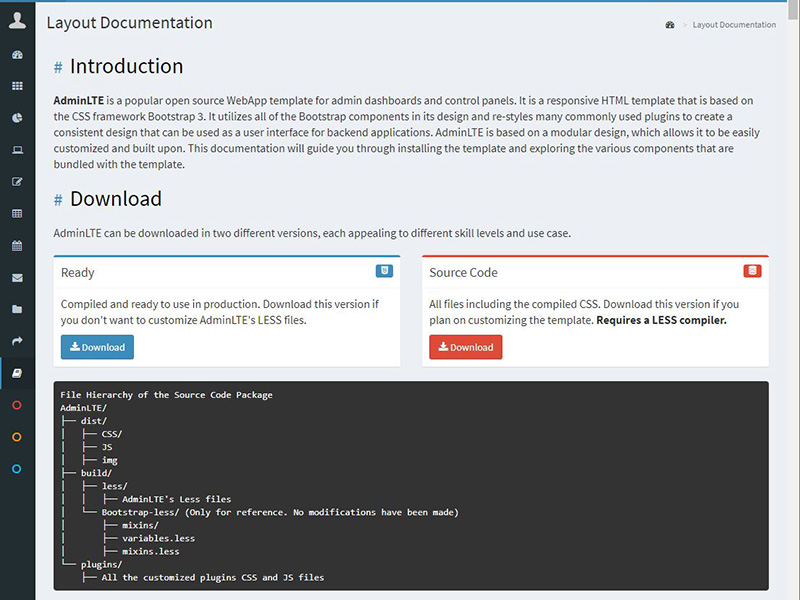The width and height of the screenshot is (800, 600).
Task: Click the share arrow multilevel icon in the sidebar
Action: click(x=17, y=341)
